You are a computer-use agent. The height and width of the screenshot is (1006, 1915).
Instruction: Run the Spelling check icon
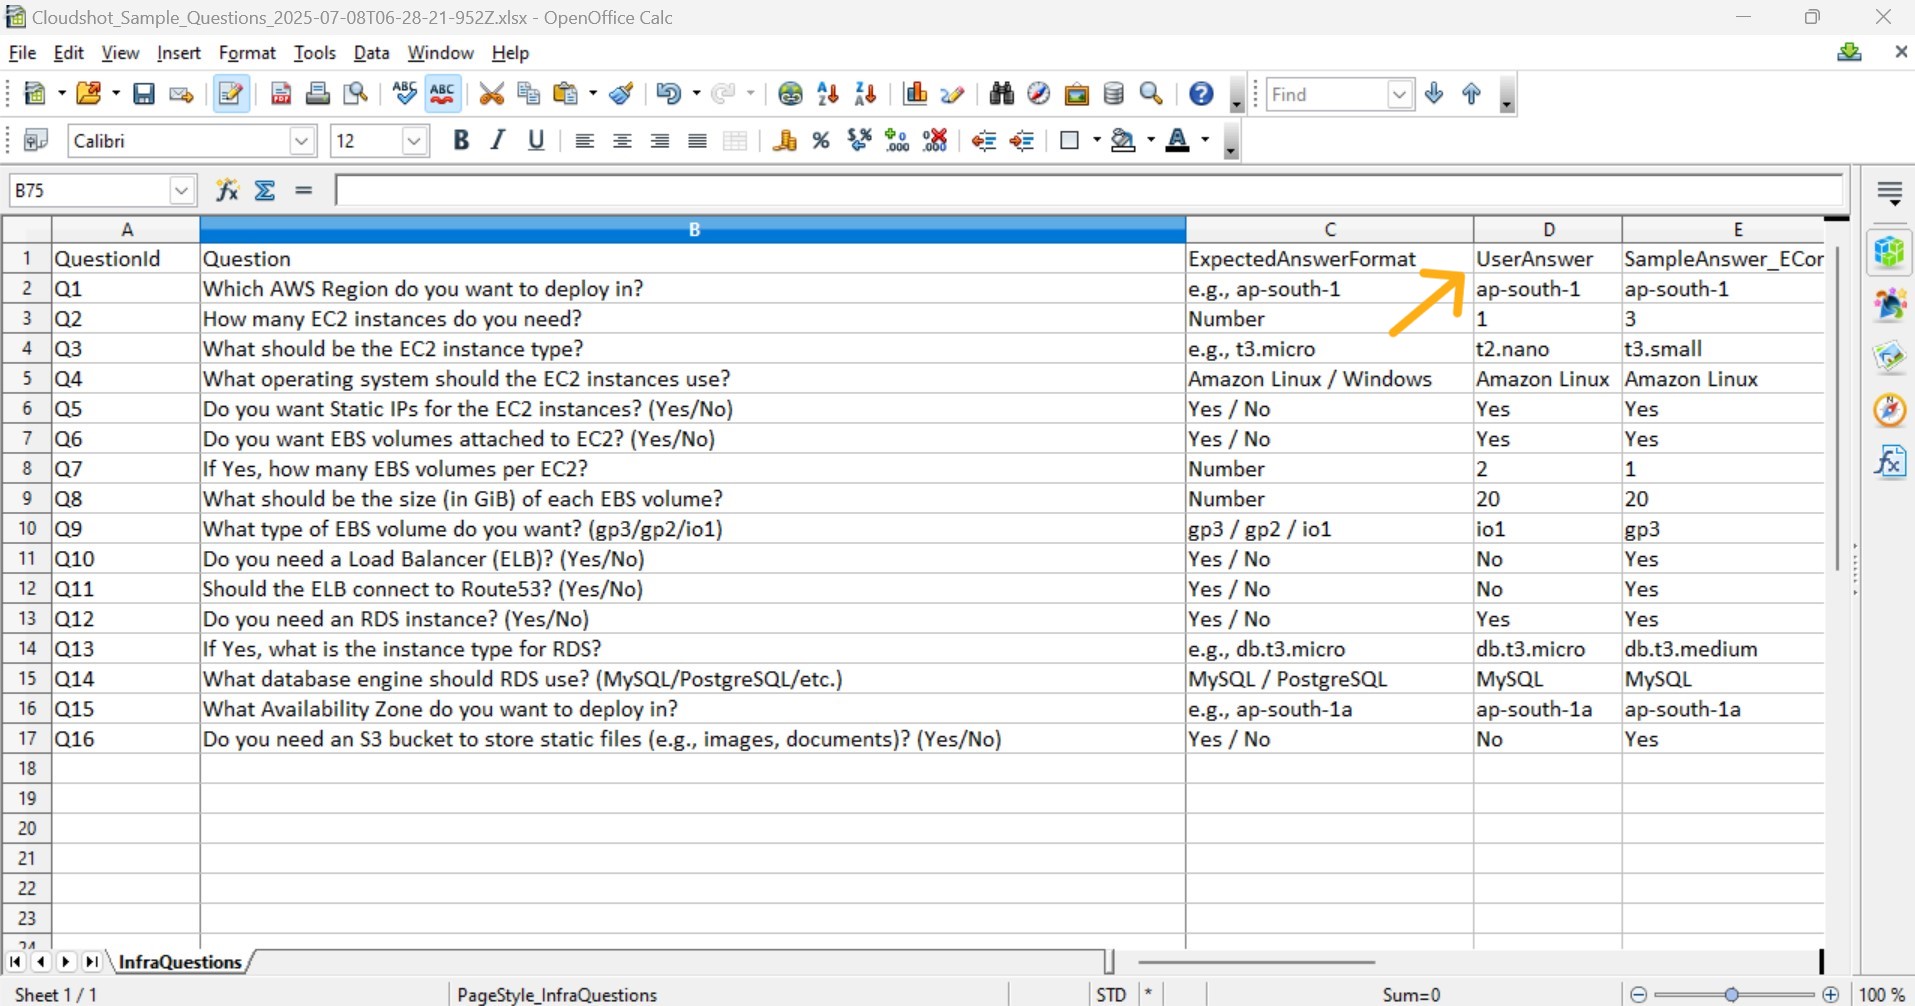[404, 94]
